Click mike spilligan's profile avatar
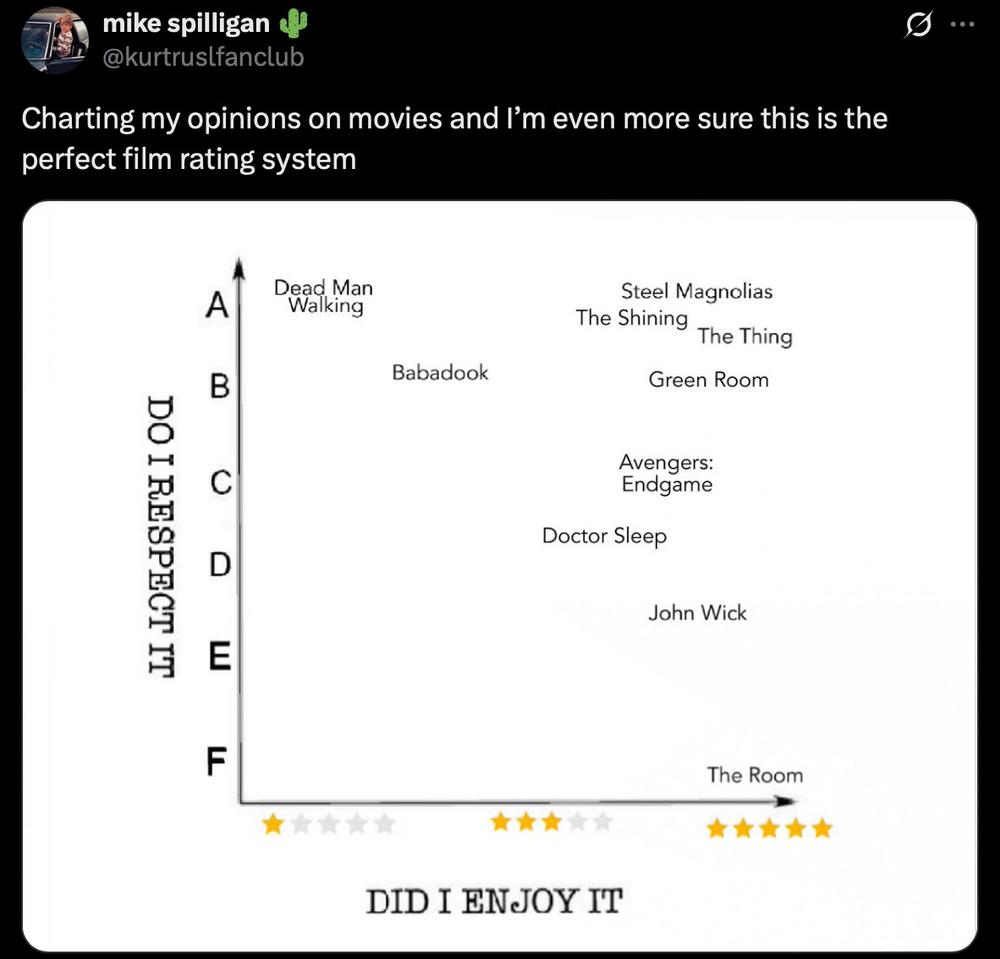Viewport: 1000px width, 959px height. tap(54, 40)
